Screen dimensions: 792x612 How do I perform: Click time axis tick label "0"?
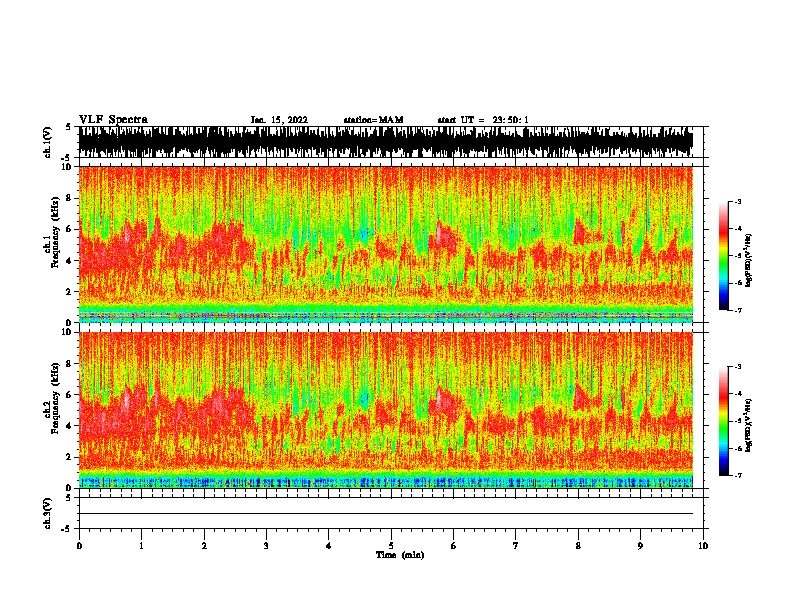click(x=79, y=546)
